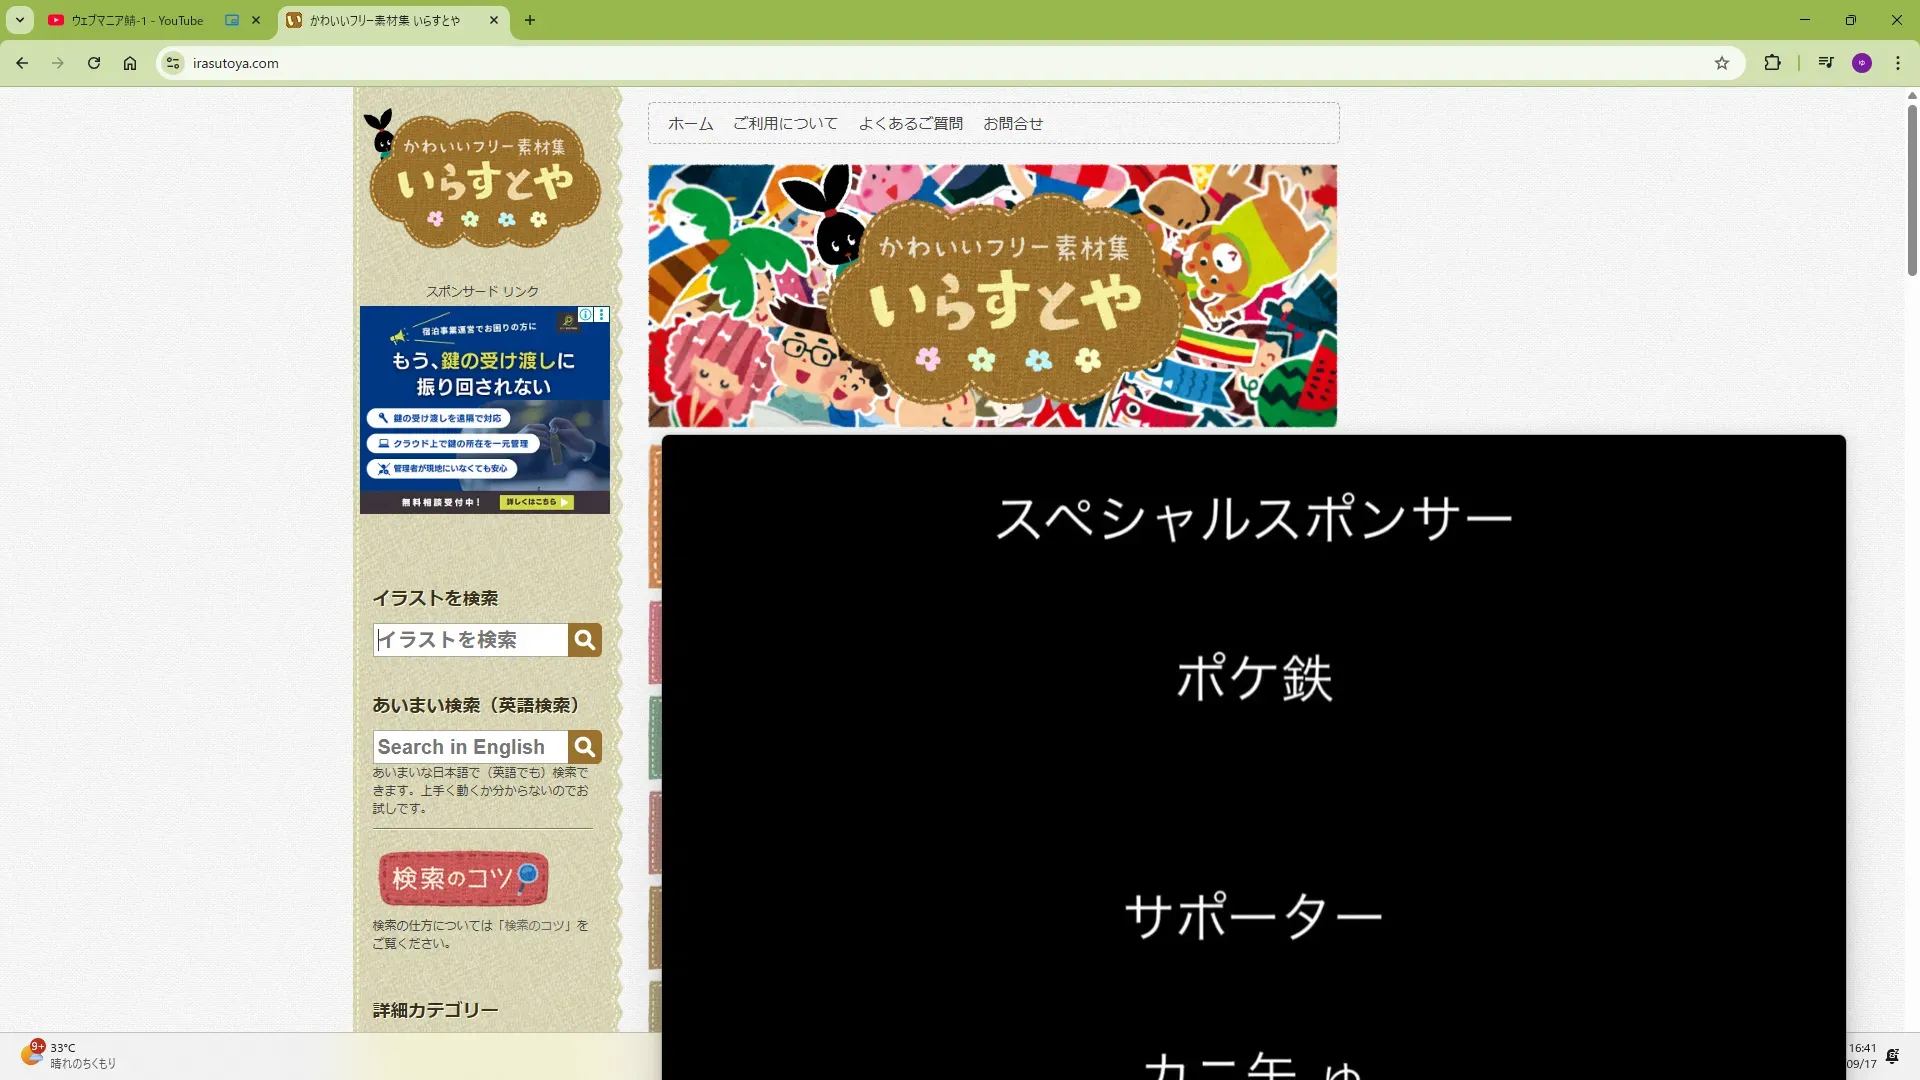Click the English search magnifier button
Viewport: 1920px width, 1080px height.
click(x=585, y=747)
